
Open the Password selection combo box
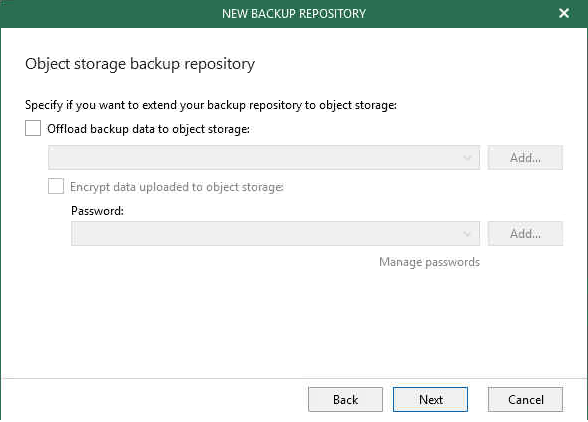coord(275,233)
